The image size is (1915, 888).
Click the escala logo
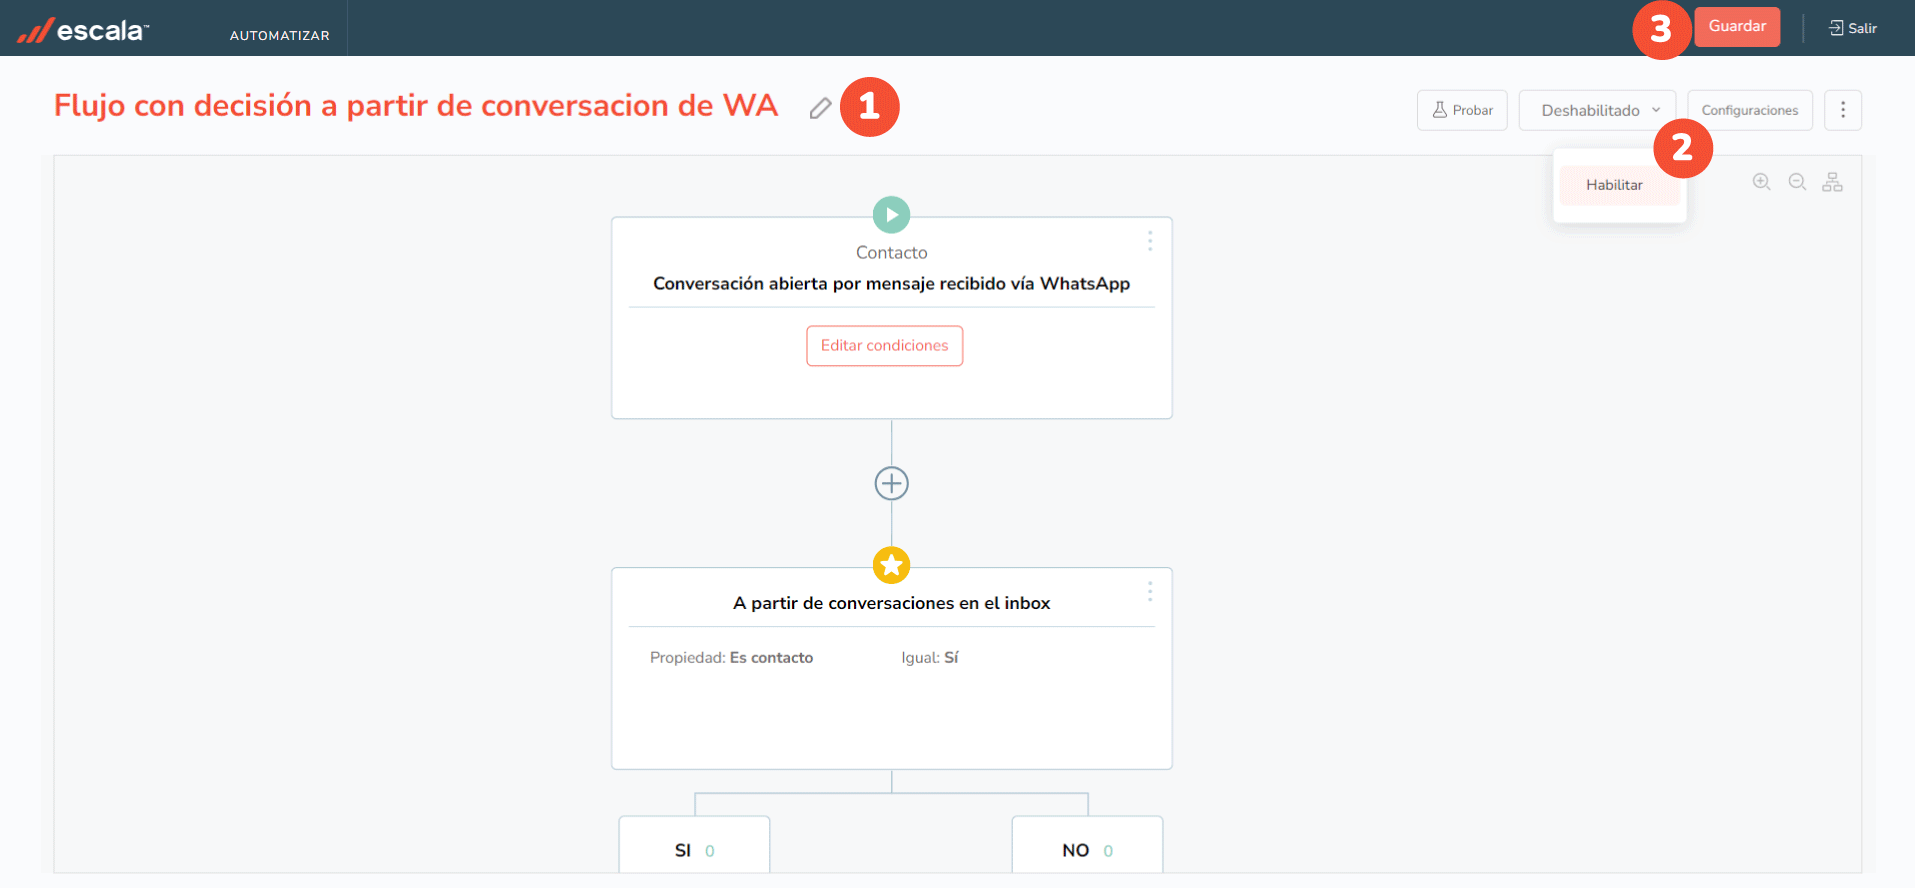(x=83, y=30)
